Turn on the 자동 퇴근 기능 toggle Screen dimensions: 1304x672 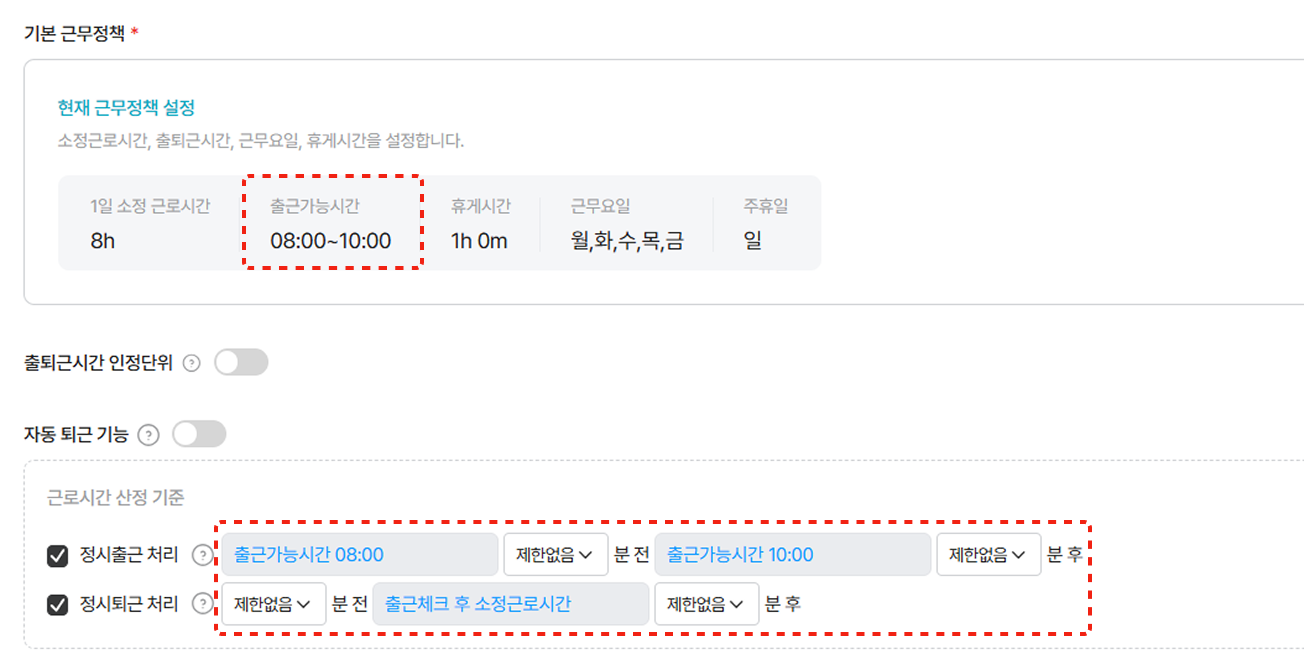tap(199, 434)
